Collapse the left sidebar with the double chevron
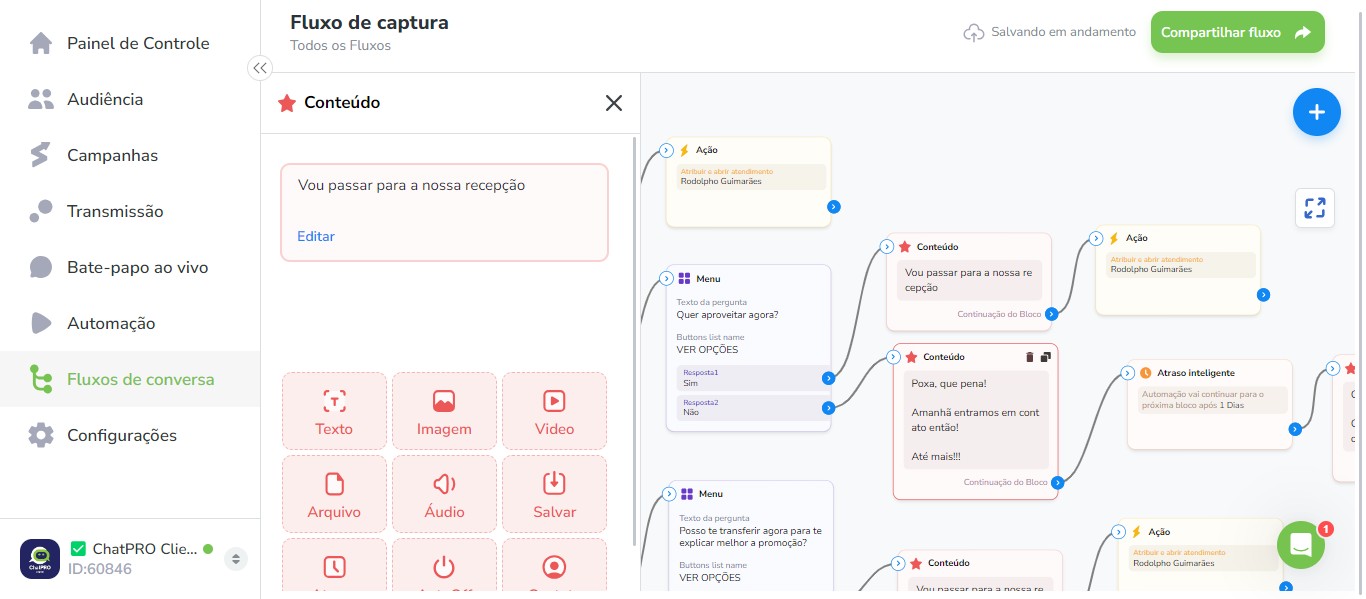Viewport: 1366px width, 599px height. coord(260,68)
